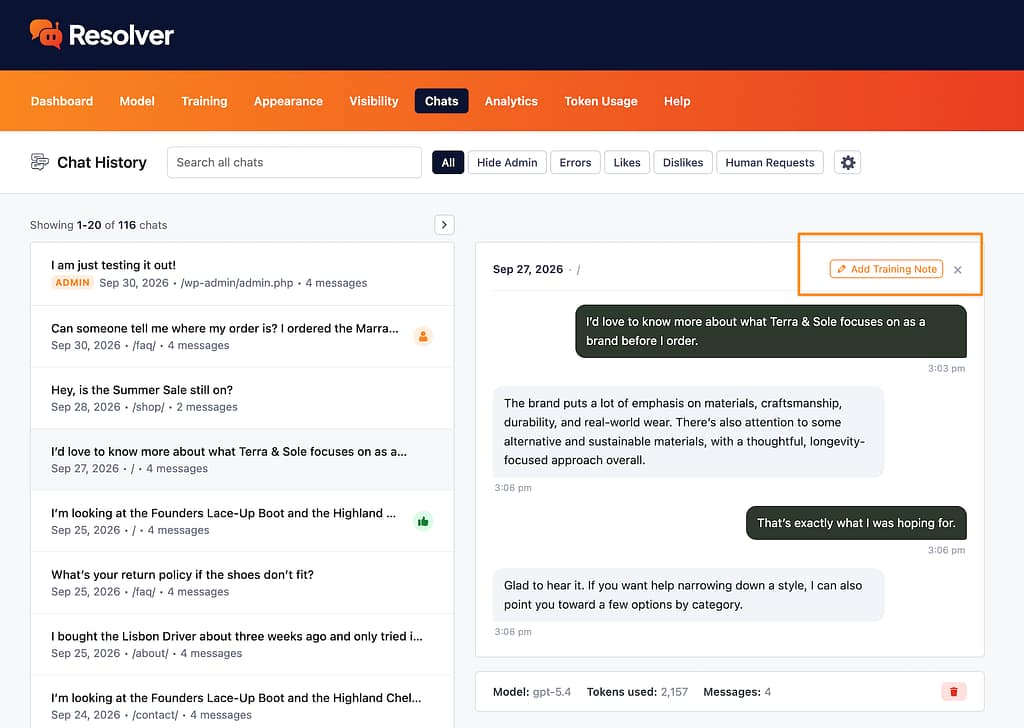1024x728 pixels.
Task: Click the Chat History heading icon
Action: click(x=39, y=162)
